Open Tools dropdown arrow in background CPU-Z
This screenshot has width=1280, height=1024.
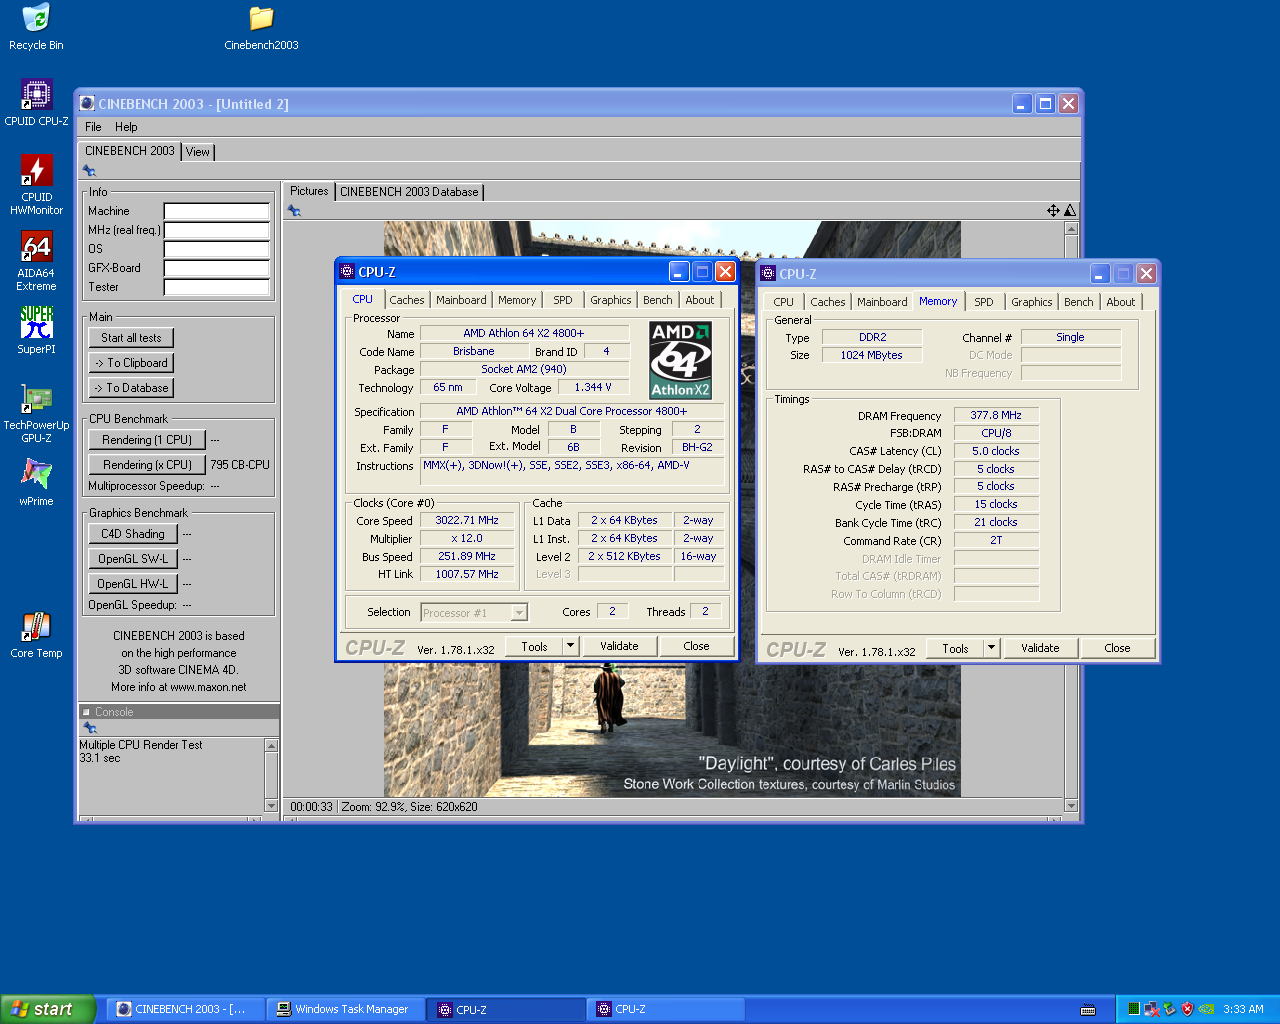pyautogui.click(x=992, y=648)
